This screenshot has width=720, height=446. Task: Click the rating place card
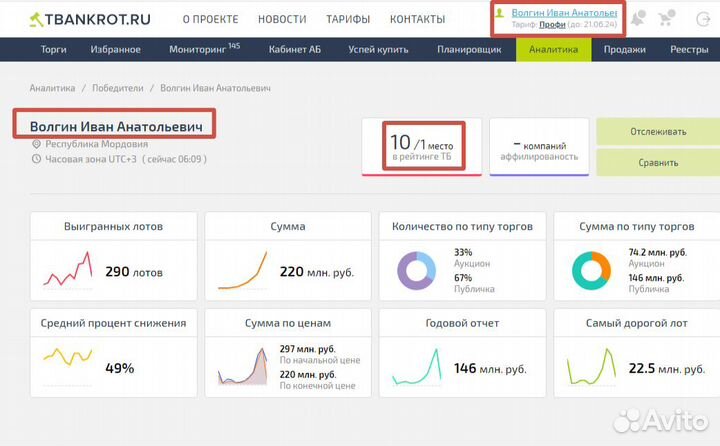point(421,146)
